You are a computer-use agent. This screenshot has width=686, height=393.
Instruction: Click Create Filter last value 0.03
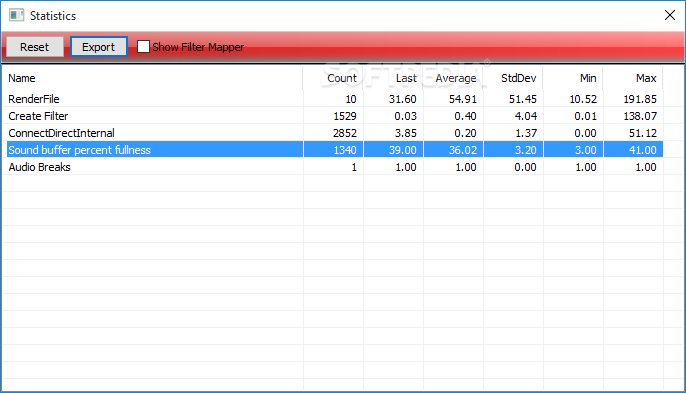(x=406, y=116)
